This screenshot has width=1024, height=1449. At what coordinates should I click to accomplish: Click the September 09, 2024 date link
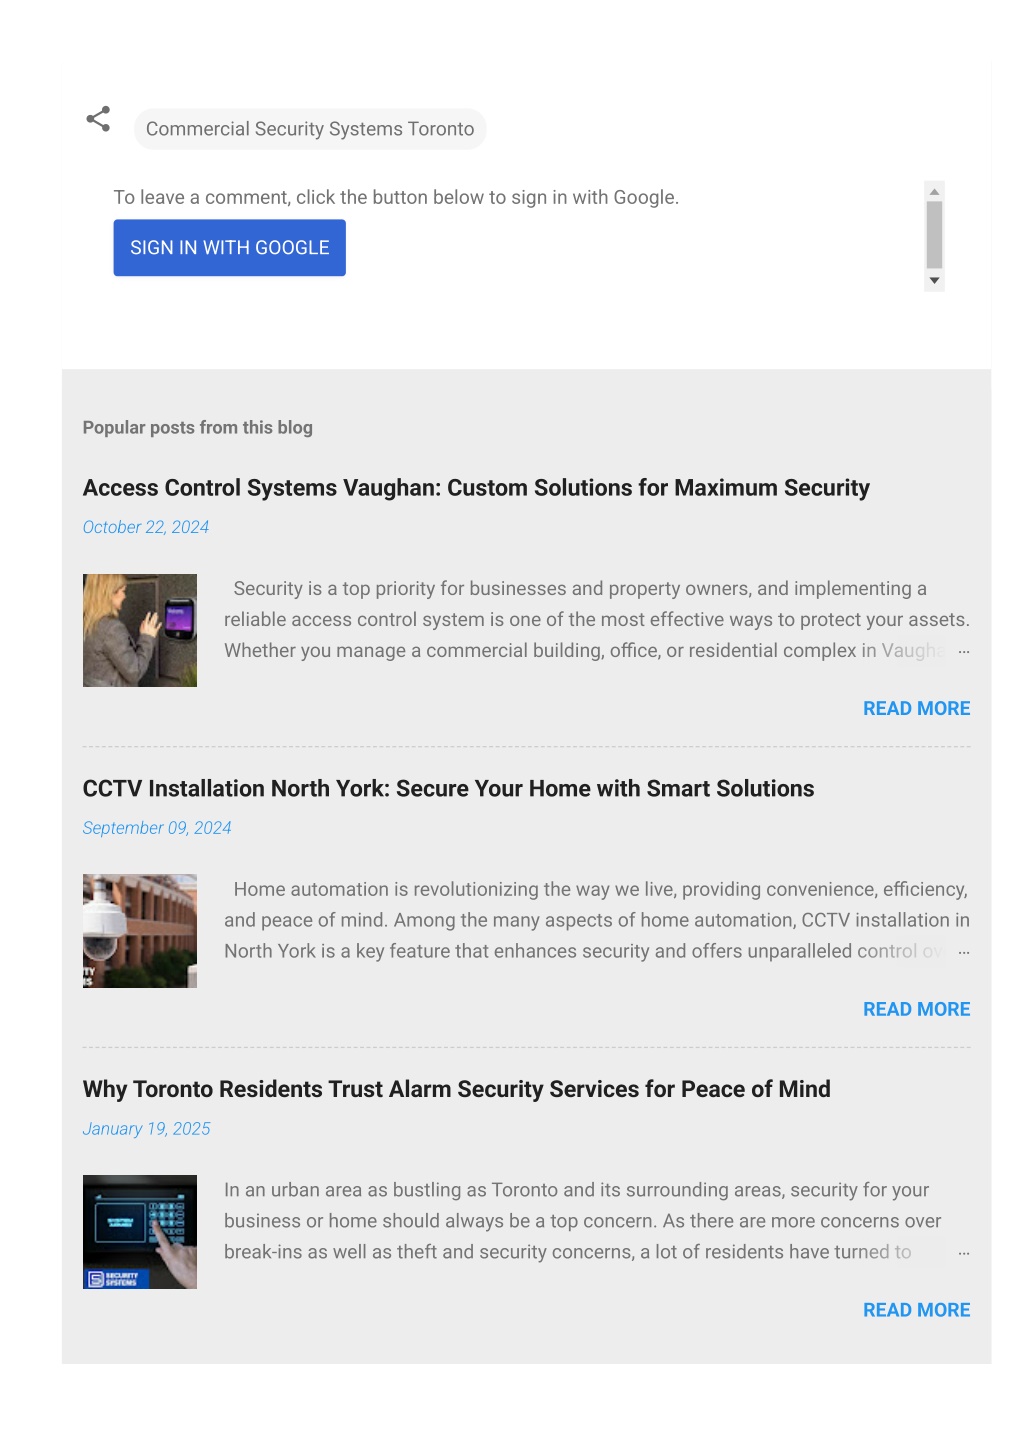coord(157,828)
